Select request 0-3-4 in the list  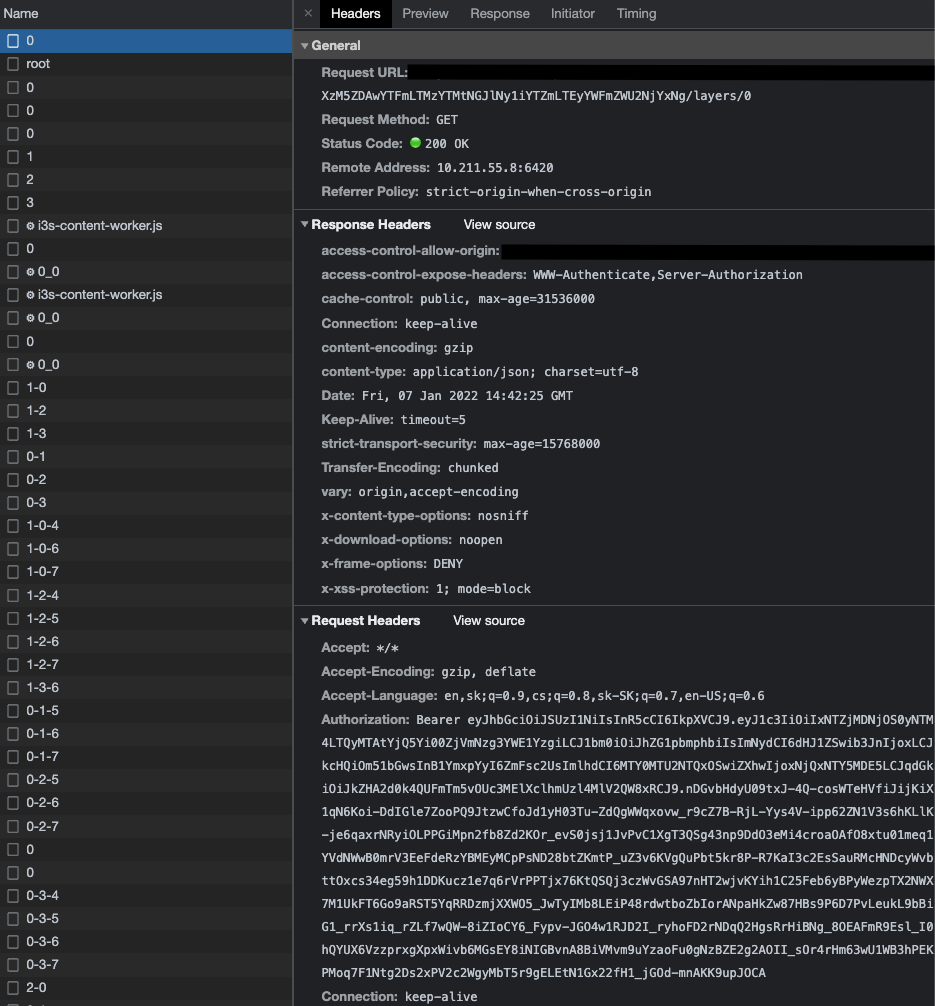(146, 896)
